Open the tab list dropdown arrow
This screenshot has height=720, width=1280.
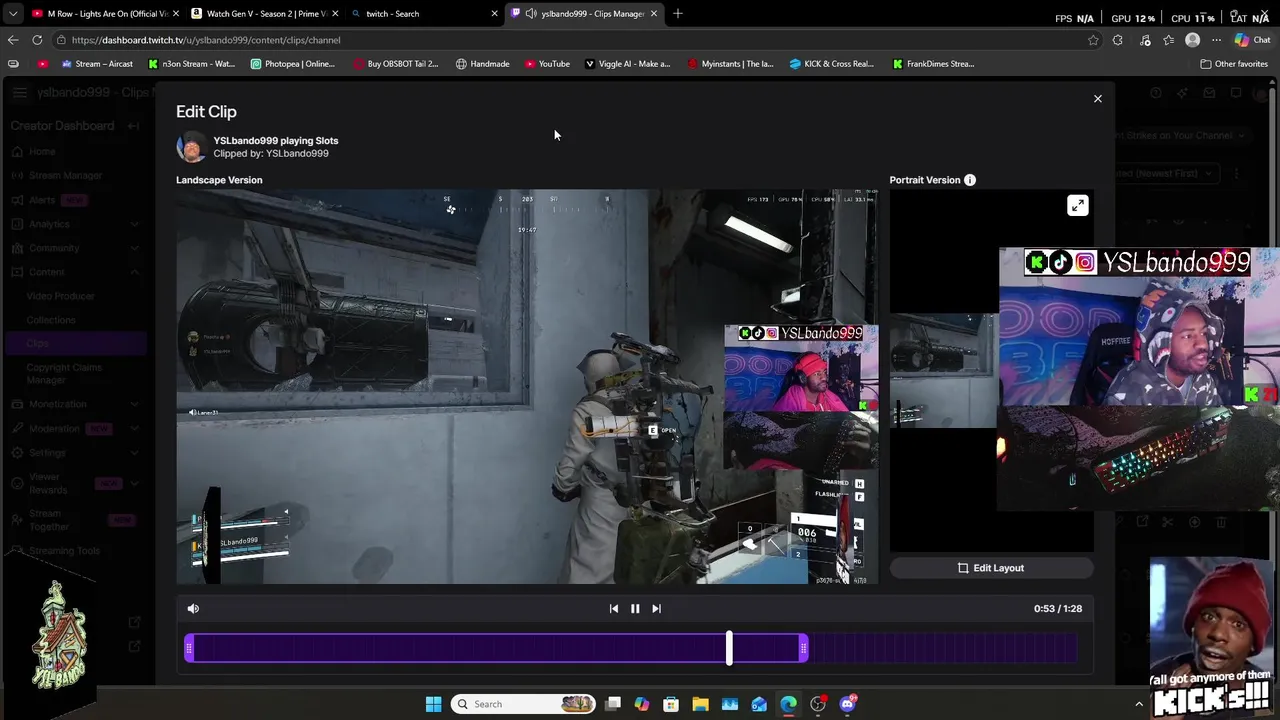[13, 14]
